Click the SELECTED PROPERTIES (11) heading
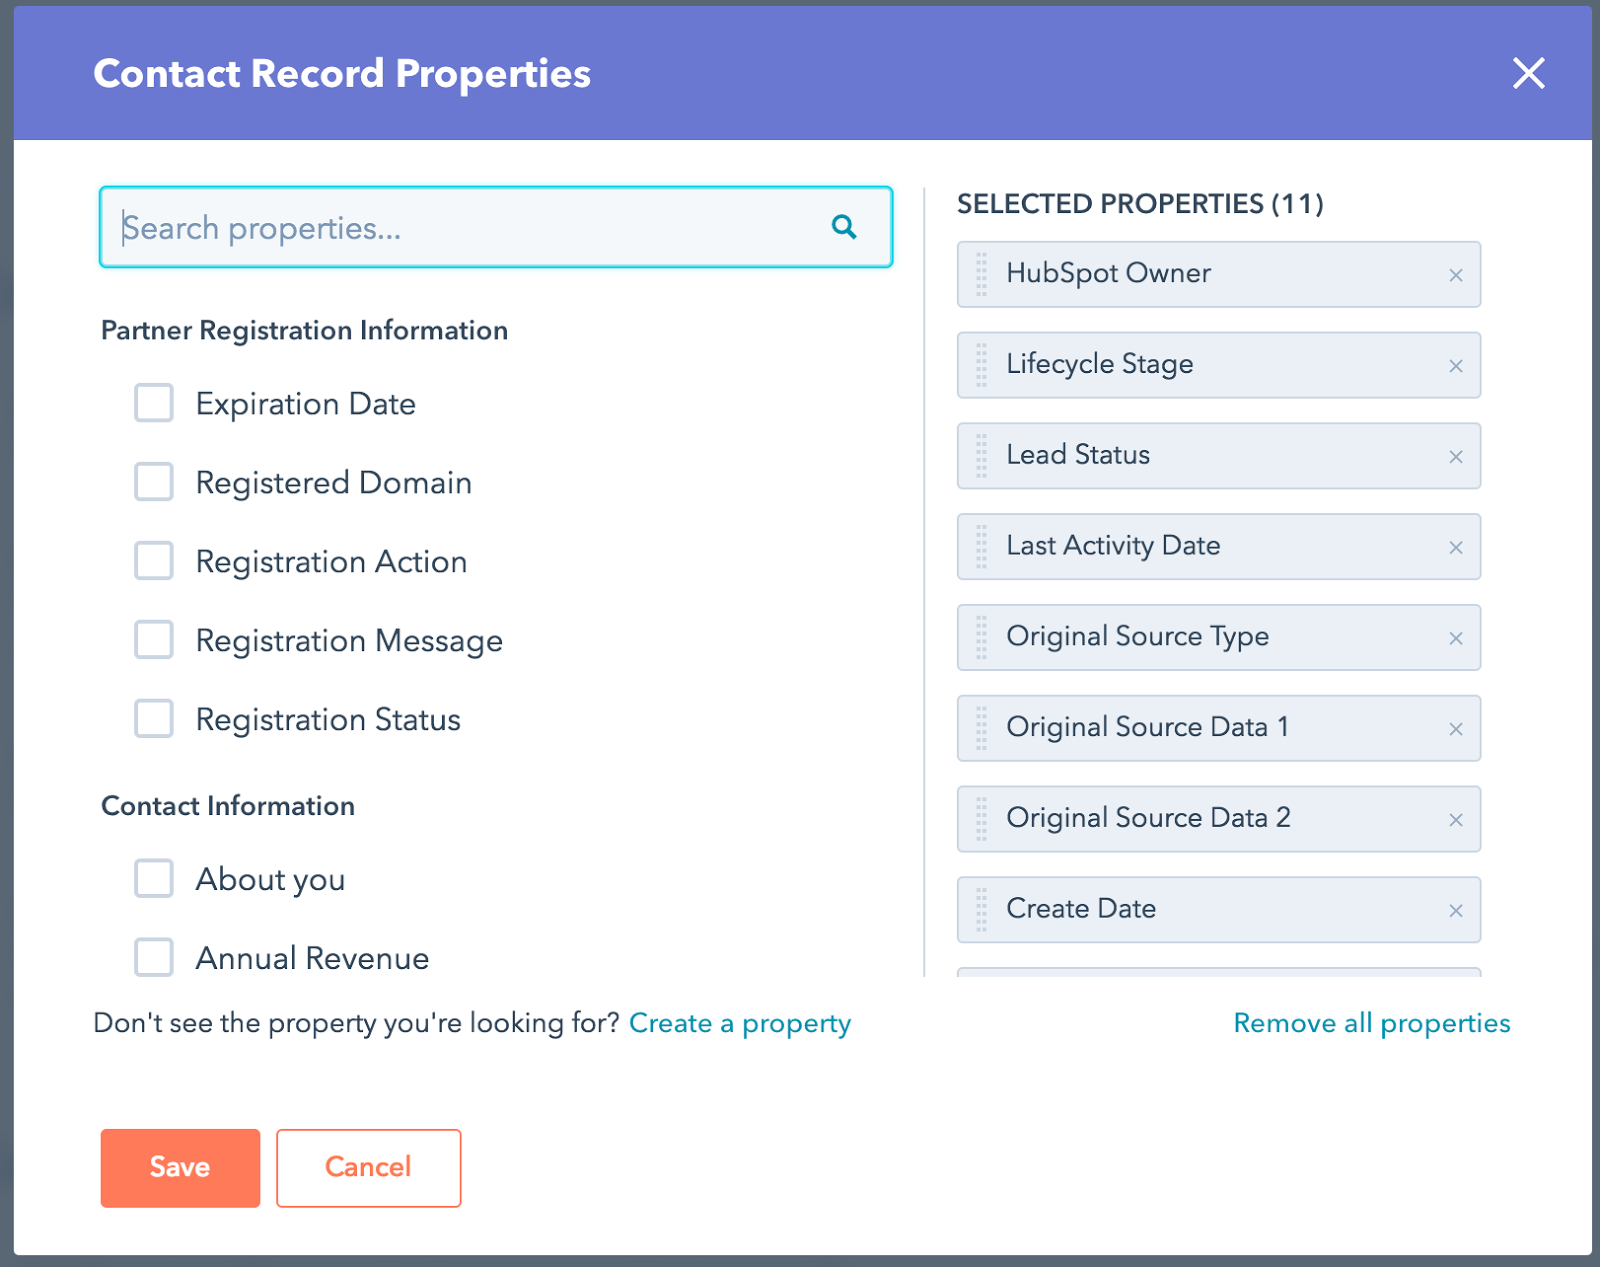Screen dimensions: 1600x1267 1140,204
